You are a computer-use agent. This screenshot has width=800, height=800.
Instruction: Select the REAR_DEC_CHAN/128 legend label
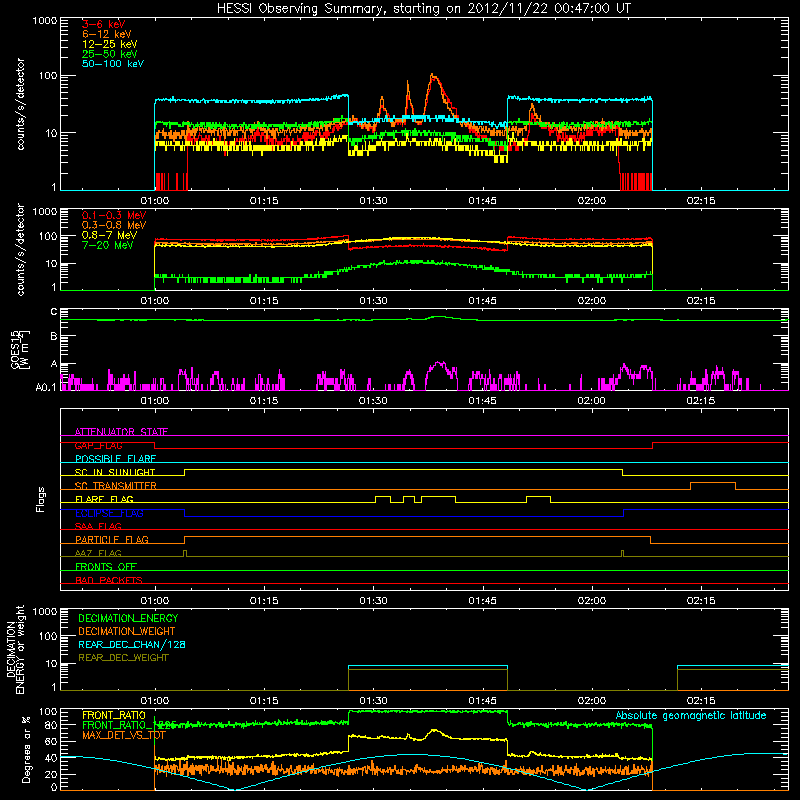[132, 644]
